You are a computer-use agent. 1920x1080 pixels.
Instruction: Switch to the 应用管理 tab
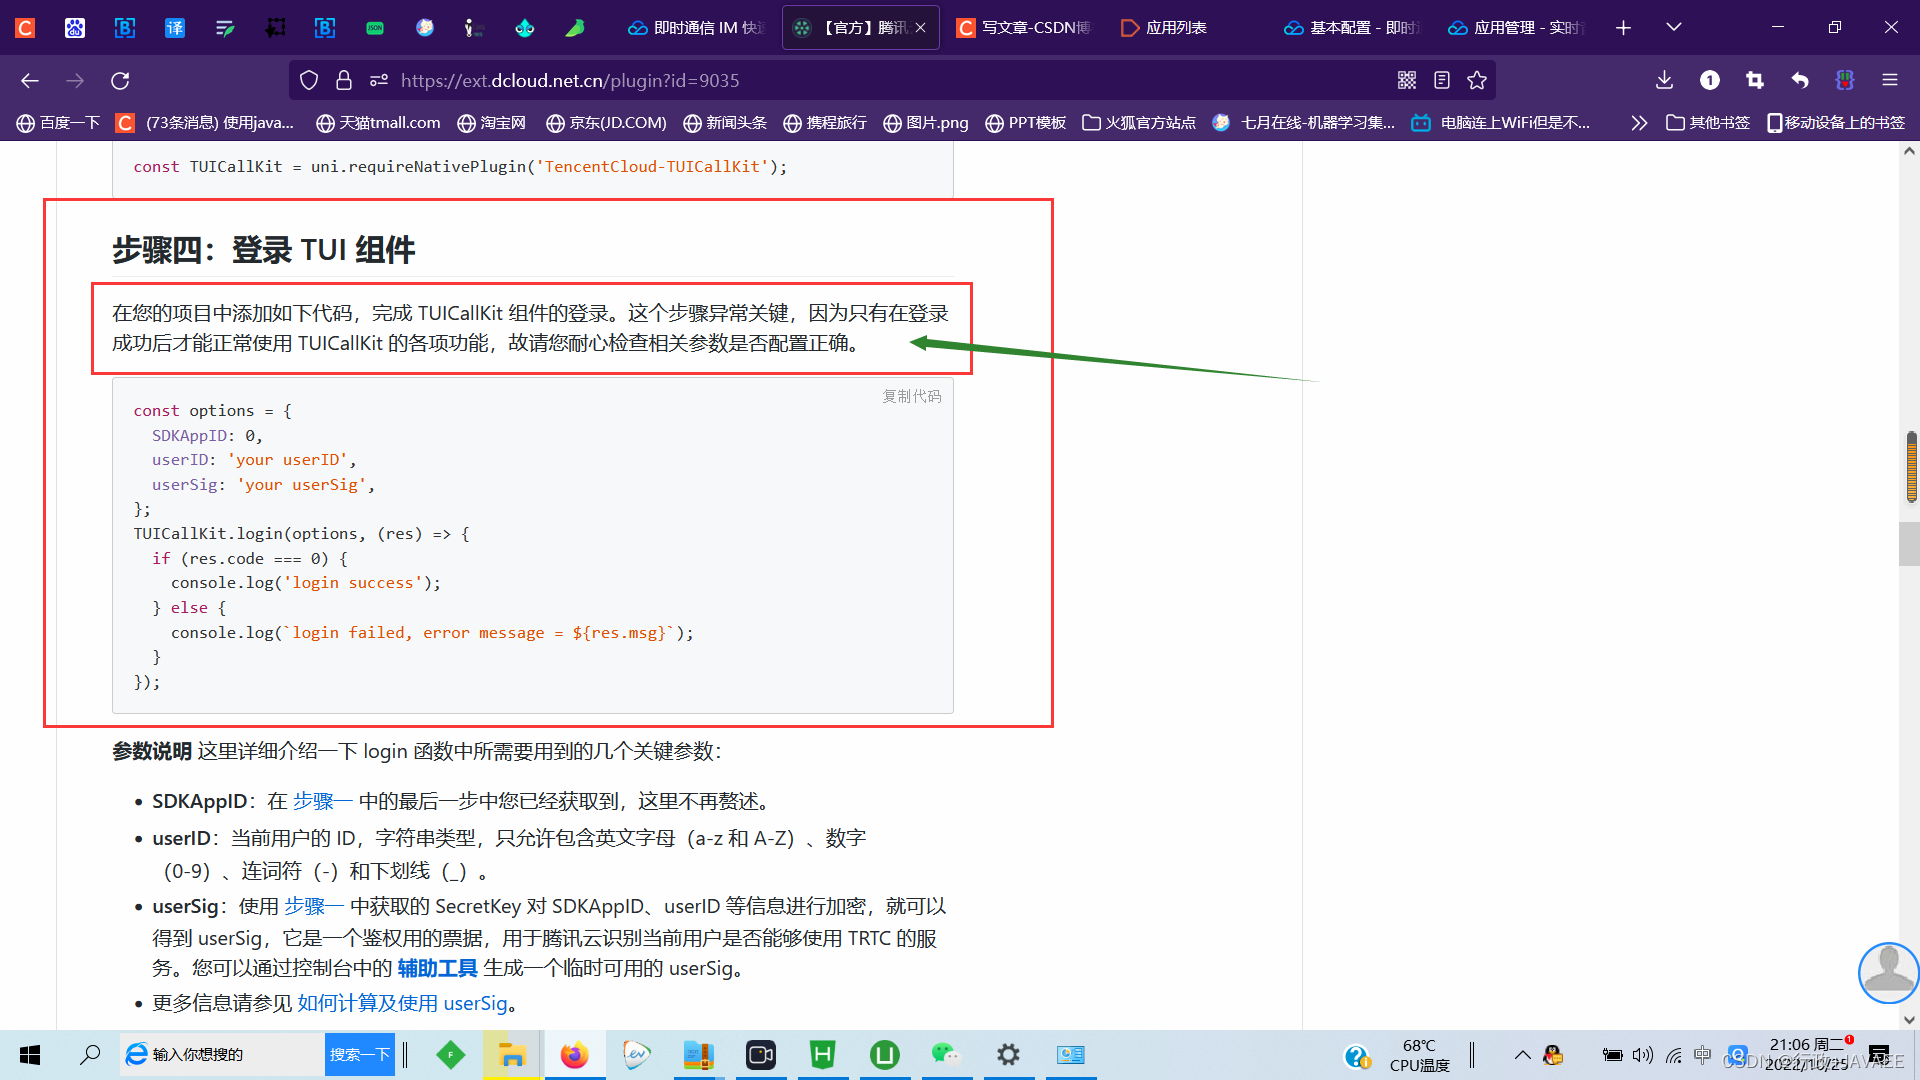click(1516, 28)
